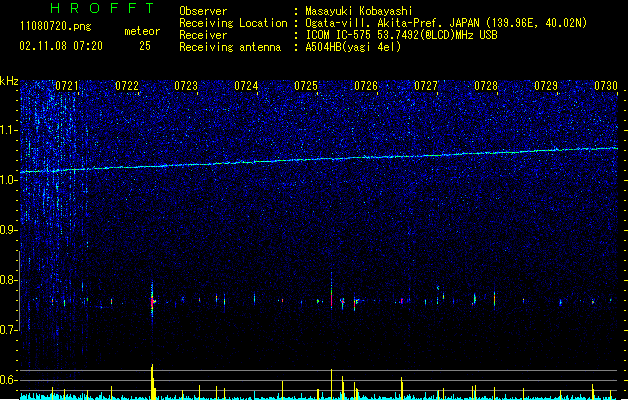The image size is (629, 400).
Task: Click the 0722 time marker
Action: 127,86
